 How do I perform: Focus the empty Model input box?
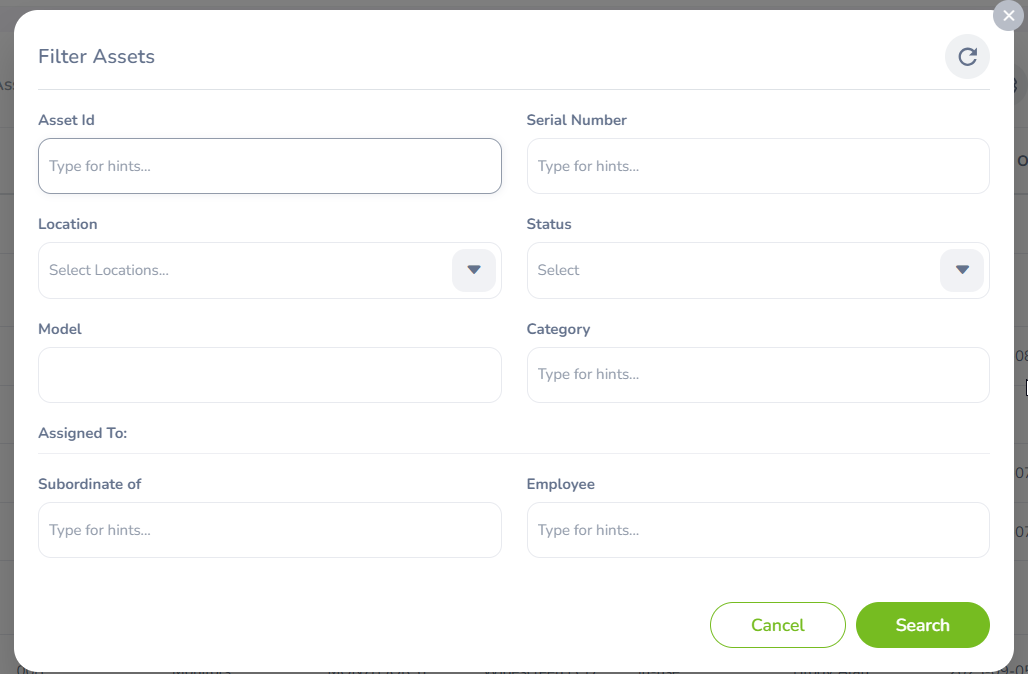(x=269, y=375)
